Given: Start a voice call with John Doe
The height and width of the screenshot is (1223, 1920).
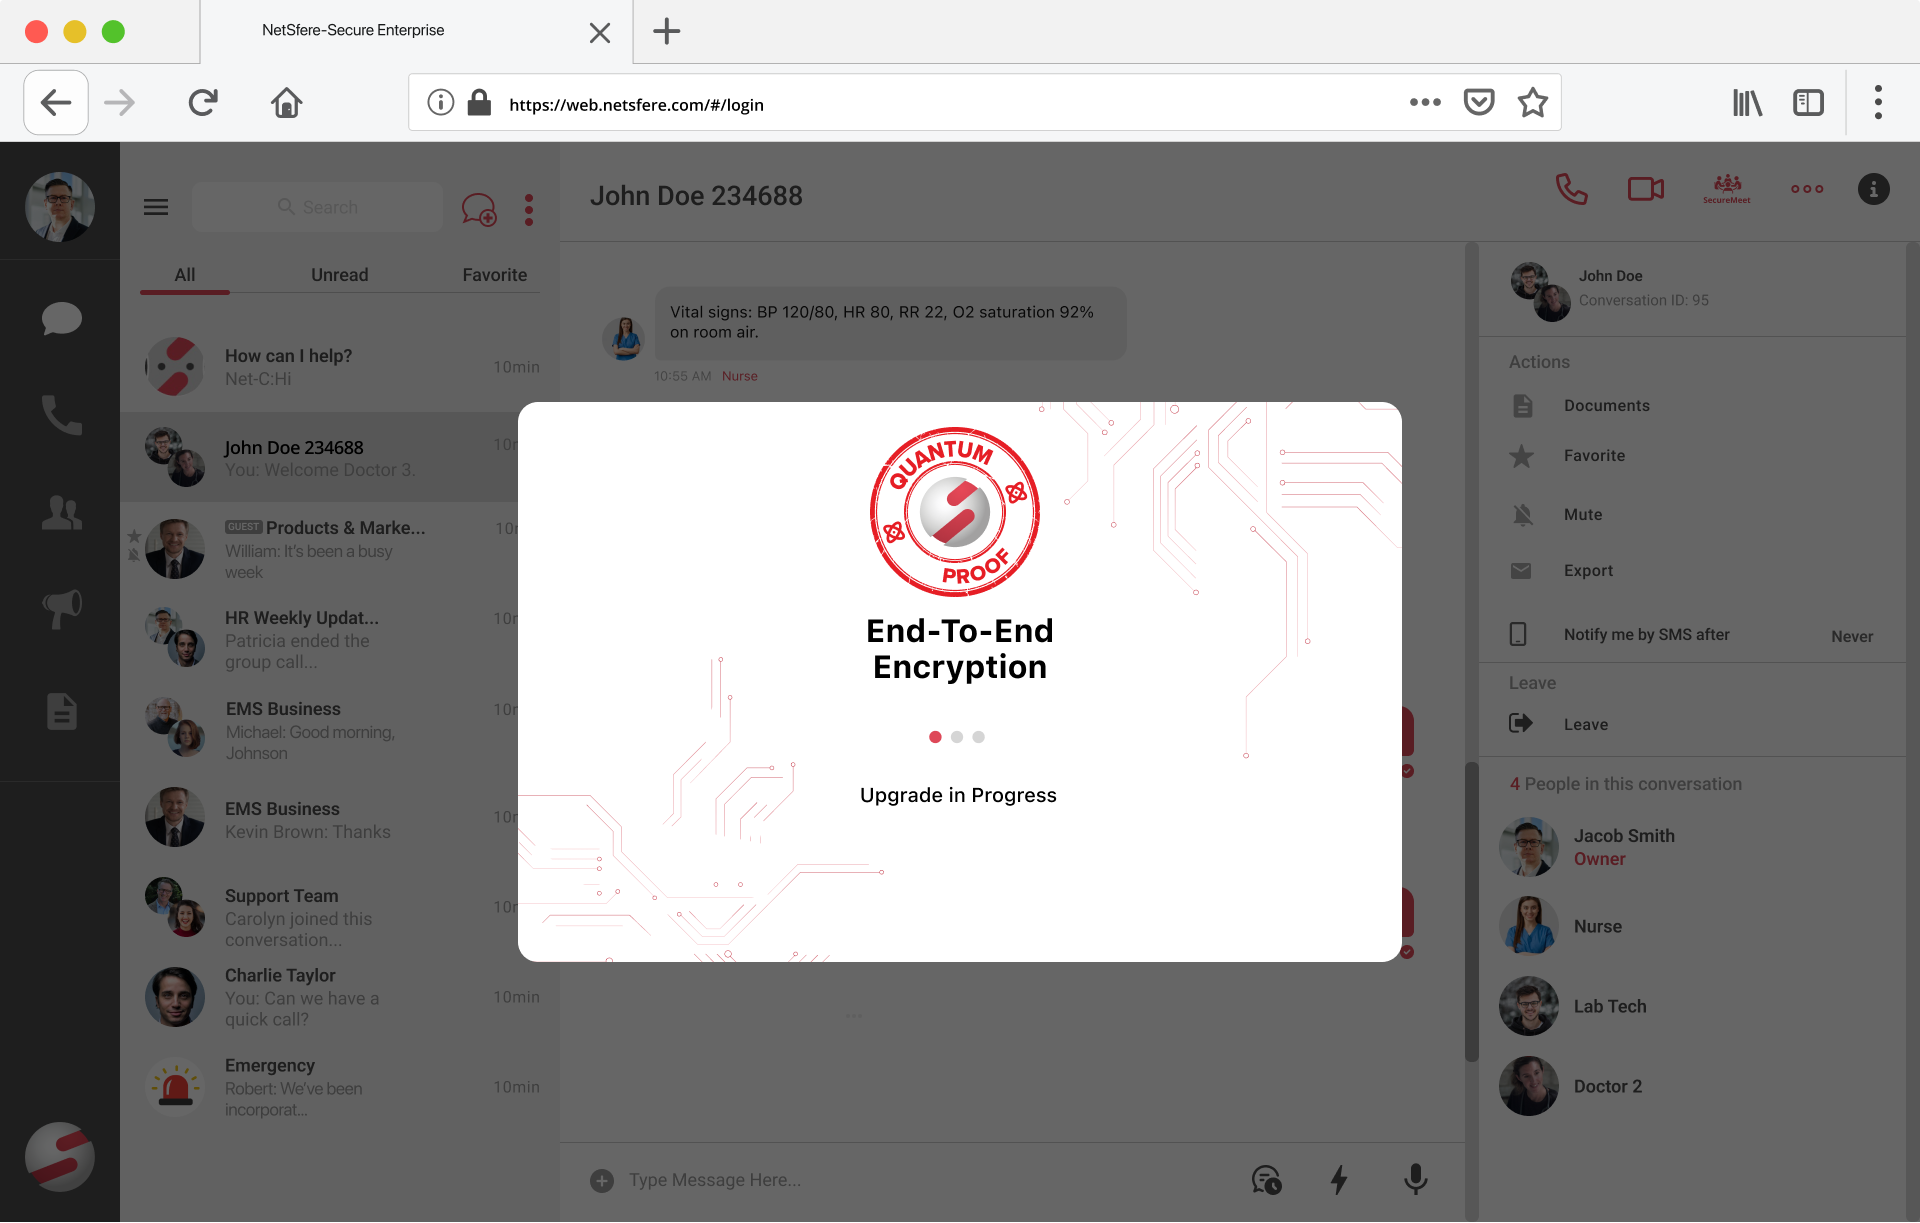Looking at the screenshot, I should (x=1571, y=189).
